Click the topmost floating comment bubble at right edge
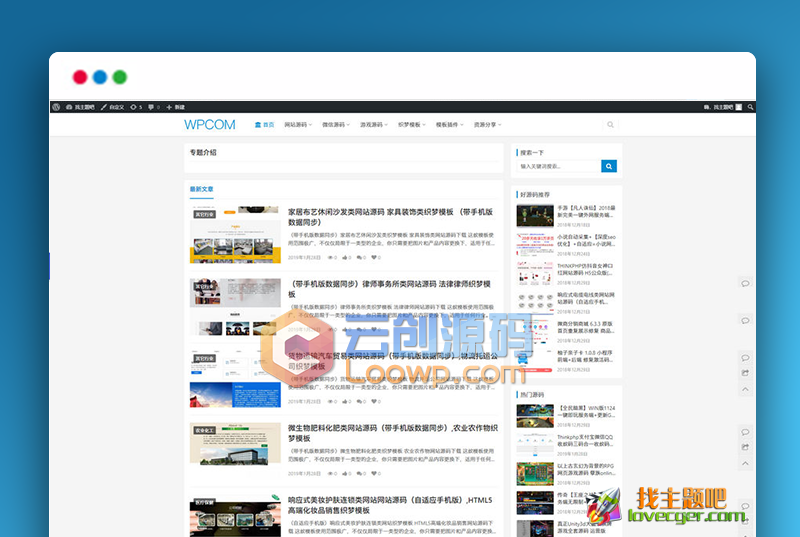Image resolution: width=800 pixels, height=537 pixels. click(x=745, y=284)
